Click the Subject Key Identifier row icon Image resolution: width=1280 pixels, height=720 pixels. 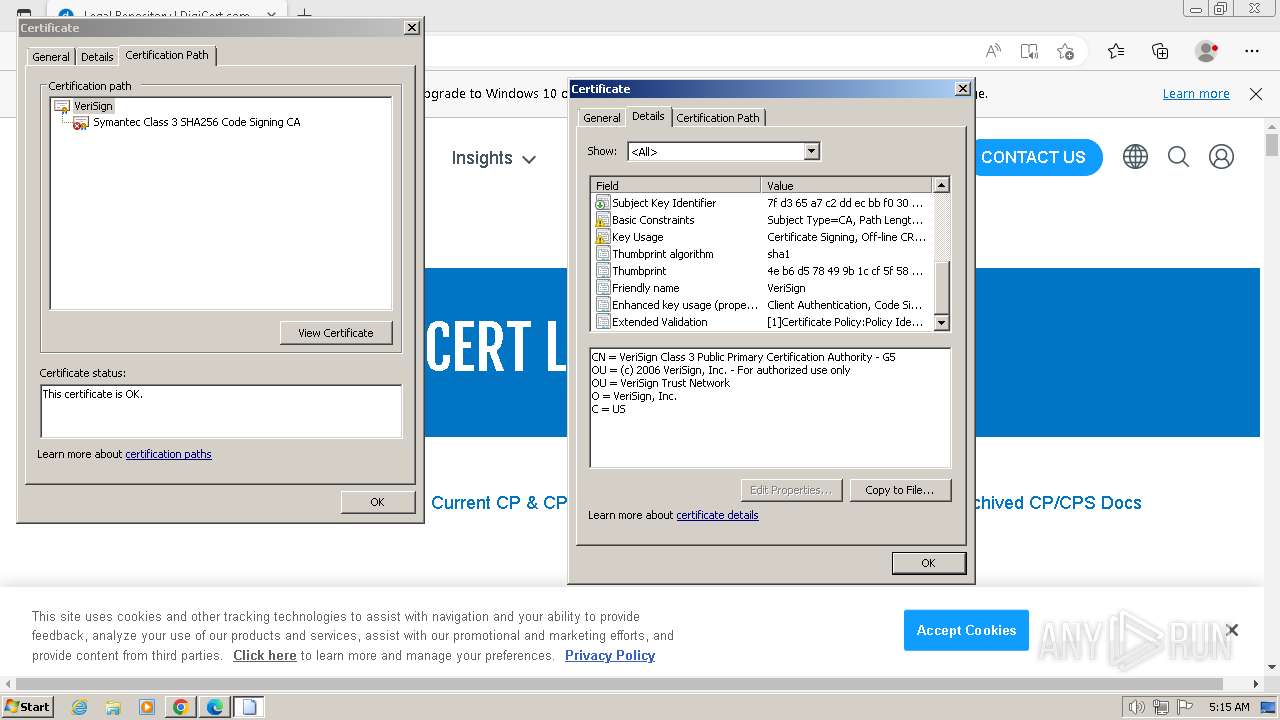click(x=602, y=203)
